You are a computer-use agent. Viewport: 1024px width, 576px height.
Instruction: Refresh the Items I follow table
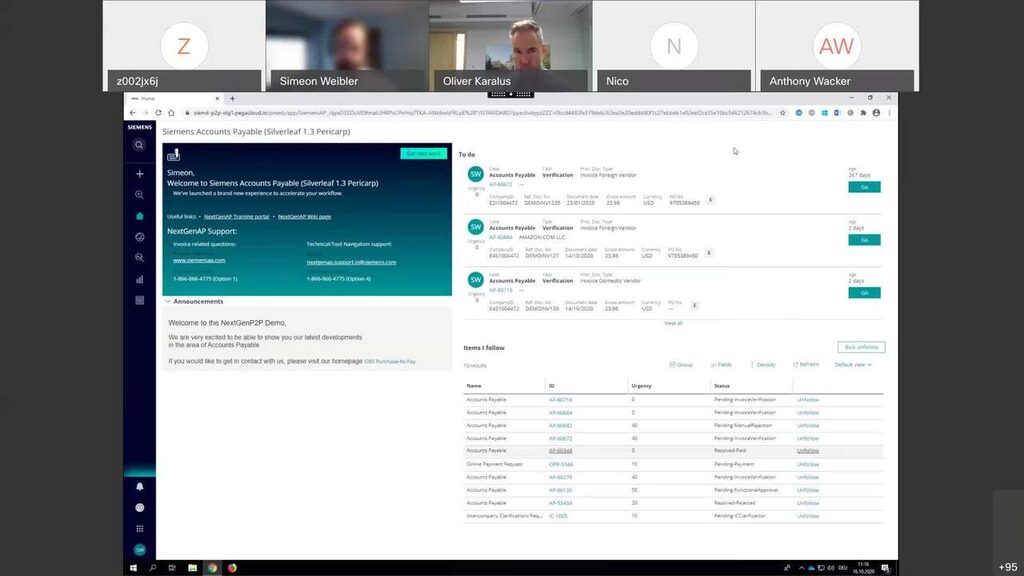(x=805, y=365)
